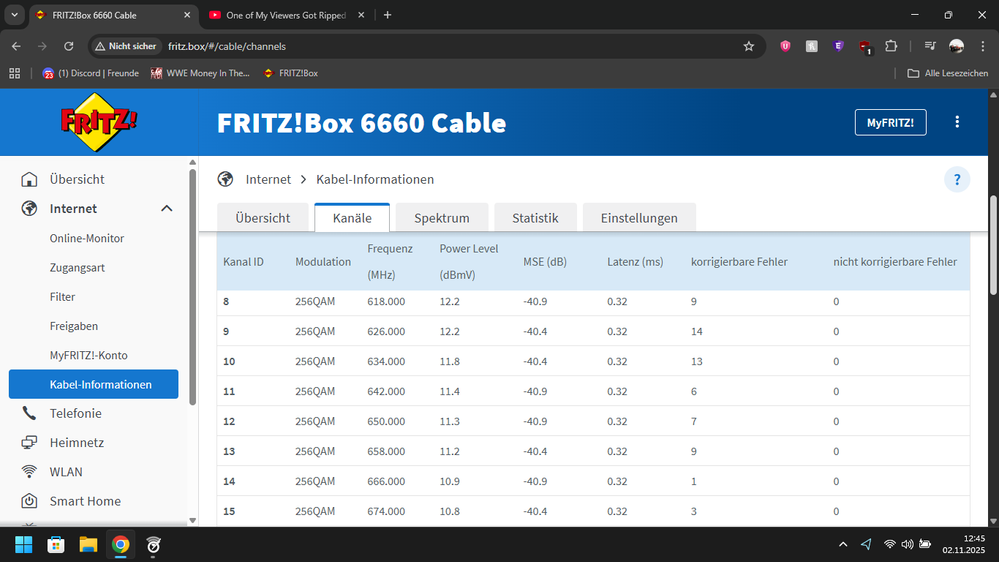Open a new browser tab
This screenshot has width=999, height=562.
(x=387, y=15)
